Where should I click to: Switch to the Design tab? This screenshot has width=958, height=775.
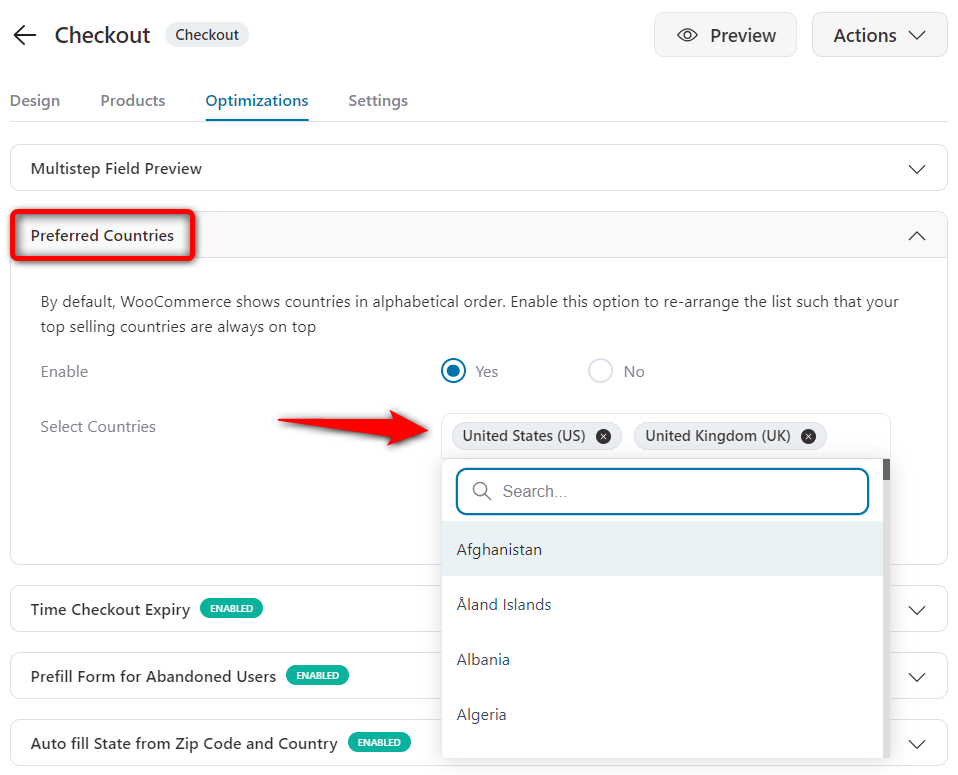(x=34, y=100)
